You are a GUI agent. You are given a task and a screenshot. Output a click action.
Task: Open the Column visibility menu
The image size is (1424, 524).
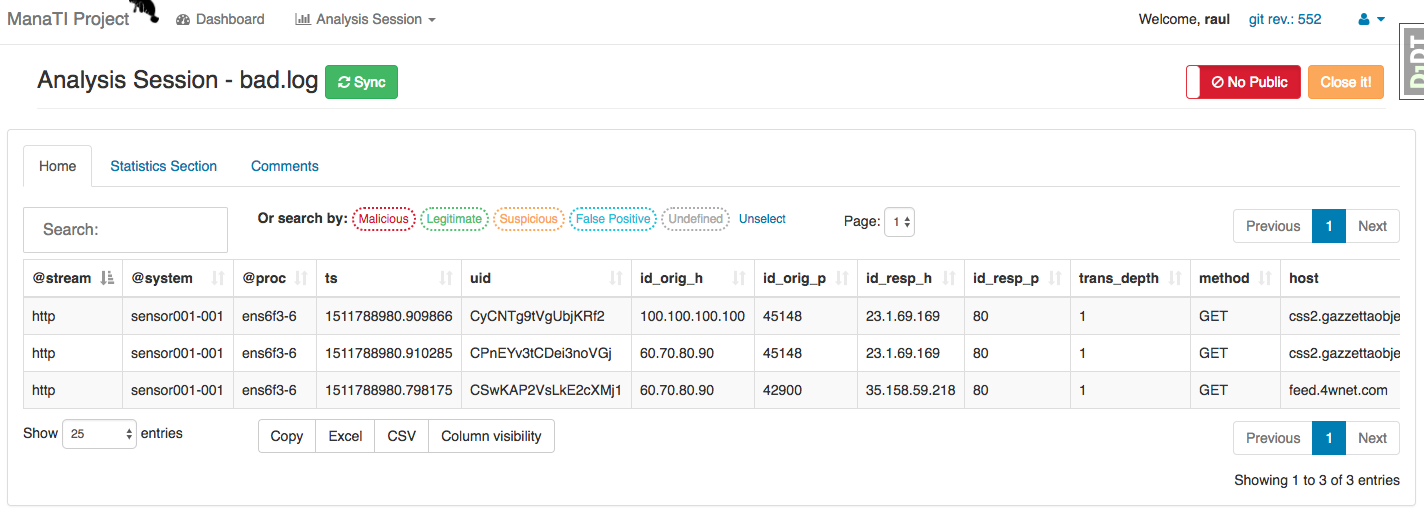(491, 436)
